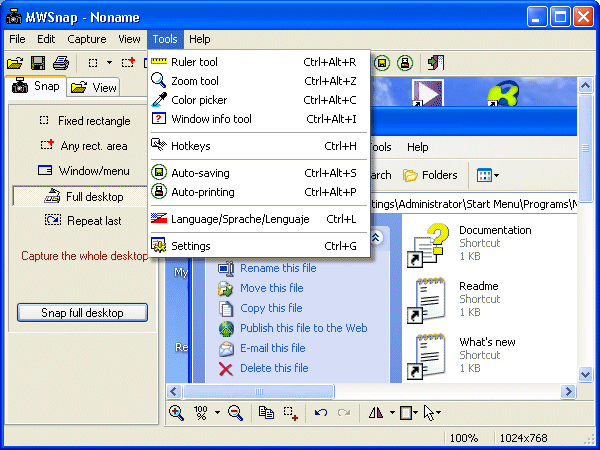This screenshot has height=450, width=600.
Task: Click the Readme shortcut icon
Action: 427,300
